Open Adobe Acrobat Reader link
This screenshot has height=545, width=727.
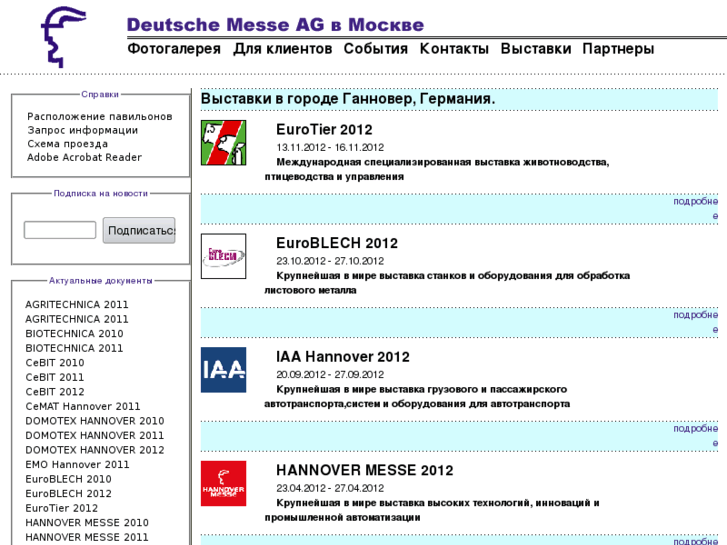point(84,157)
